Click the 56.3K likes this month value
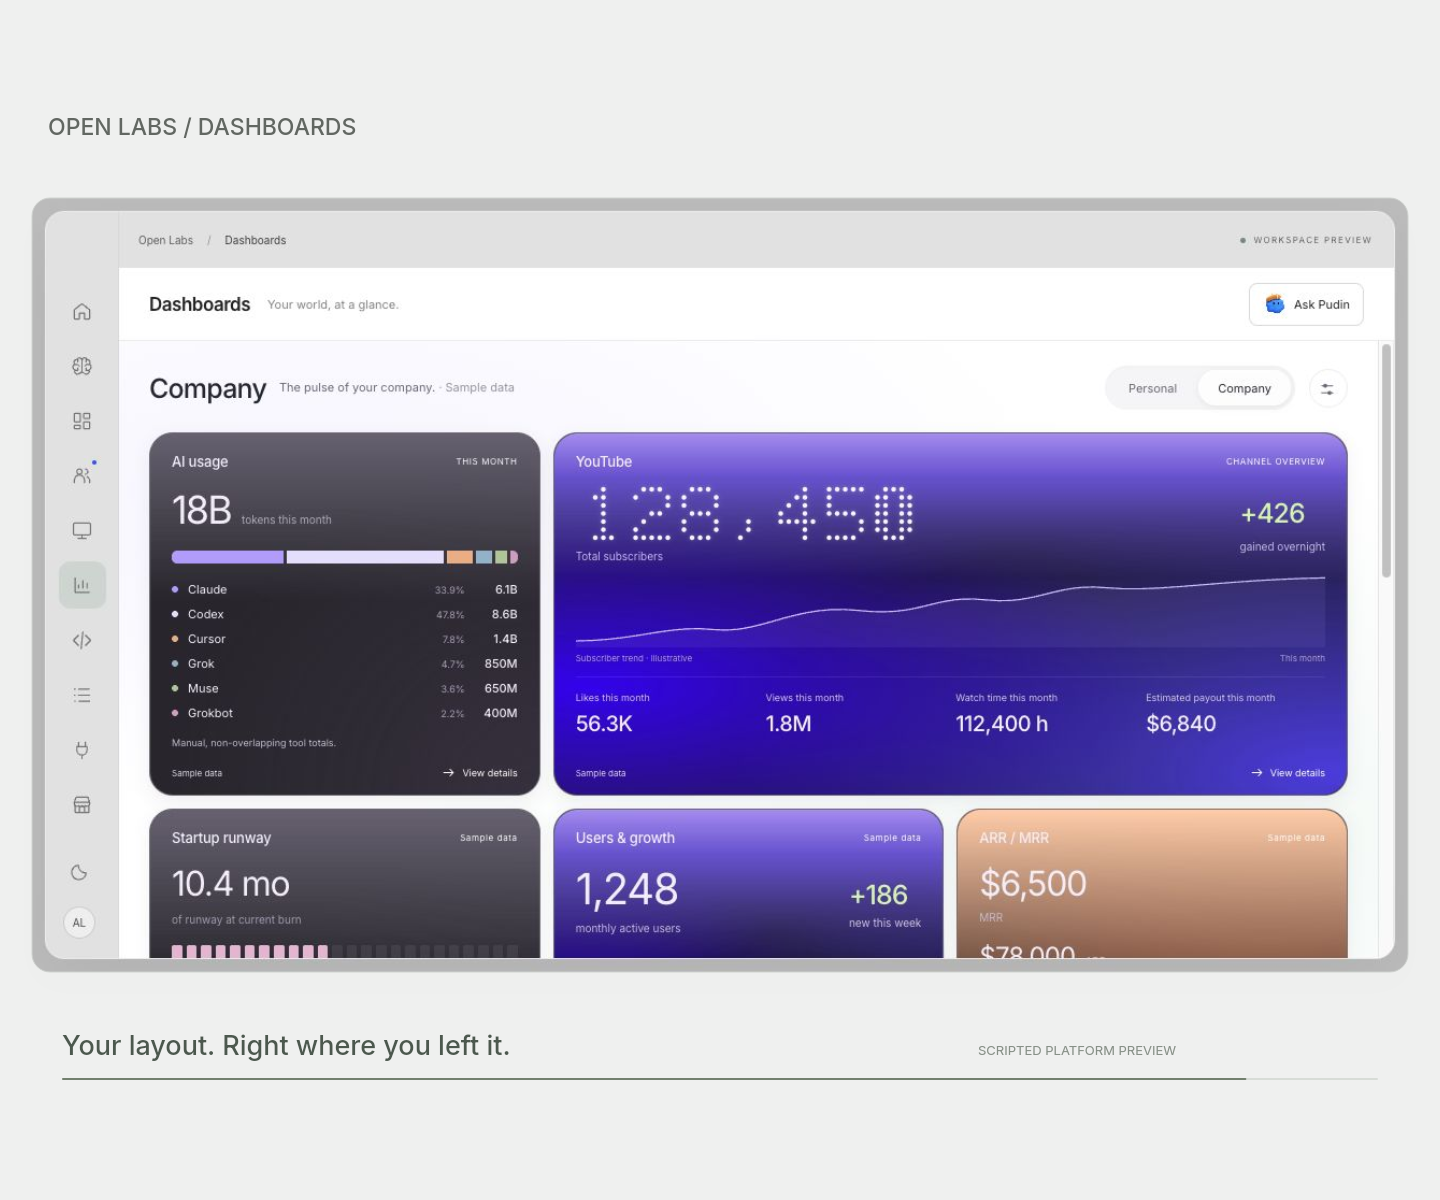This screenshot has height=1200, width=1440. pos(604,724)
